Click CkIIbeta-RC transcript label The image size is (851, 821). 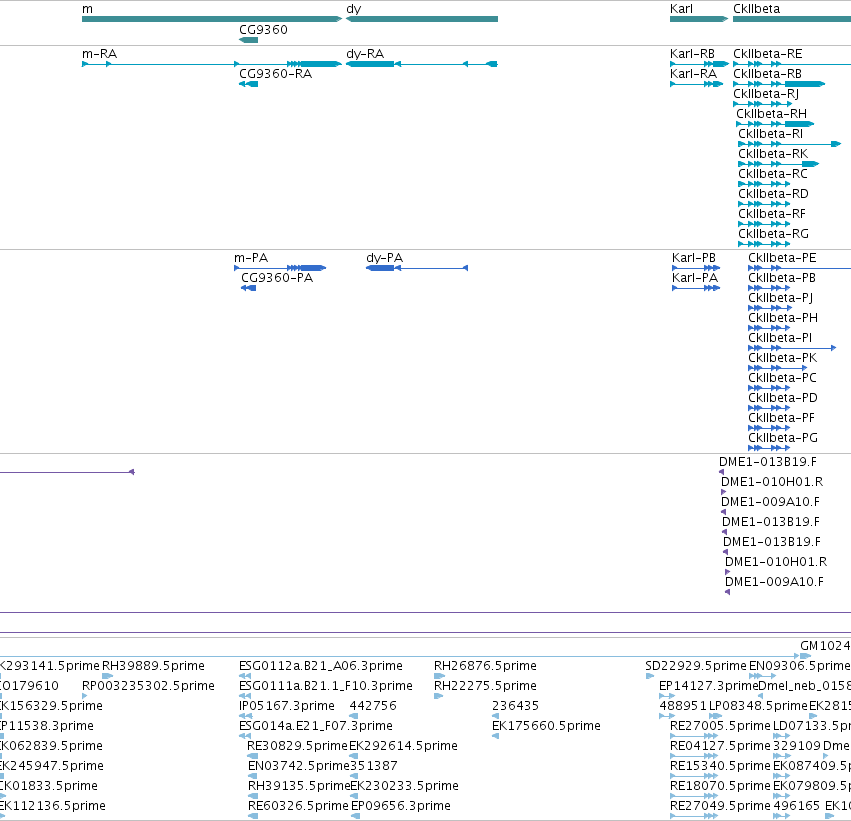773,174
